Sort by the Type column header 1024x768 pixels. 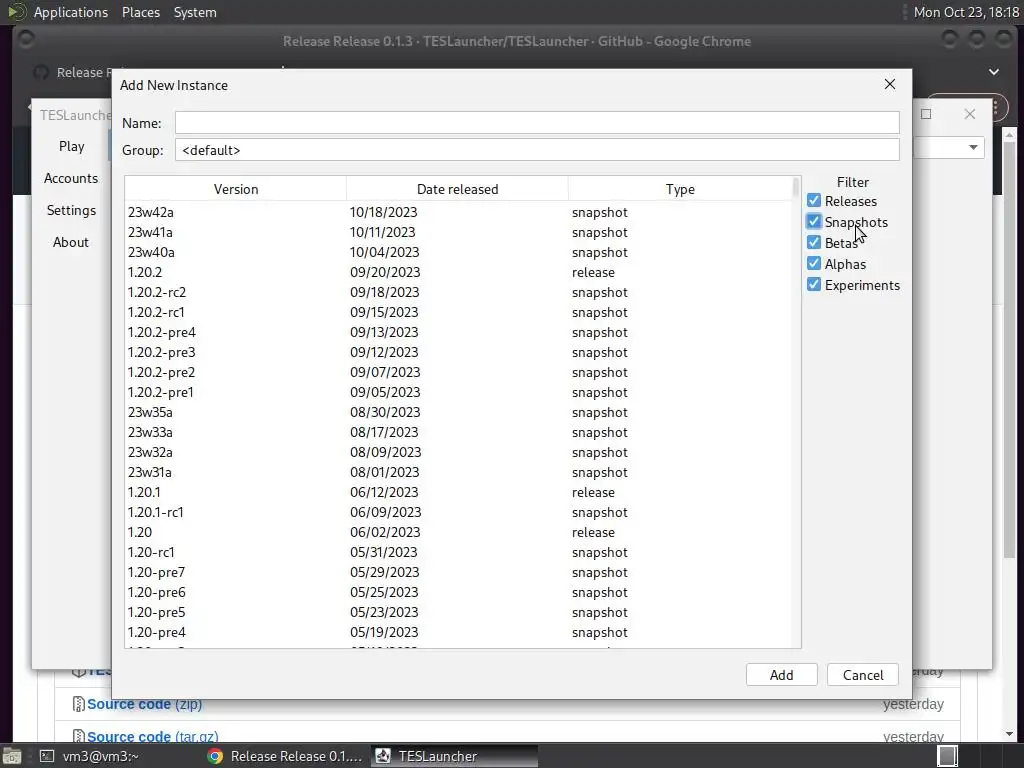click(x=680, y=189)
